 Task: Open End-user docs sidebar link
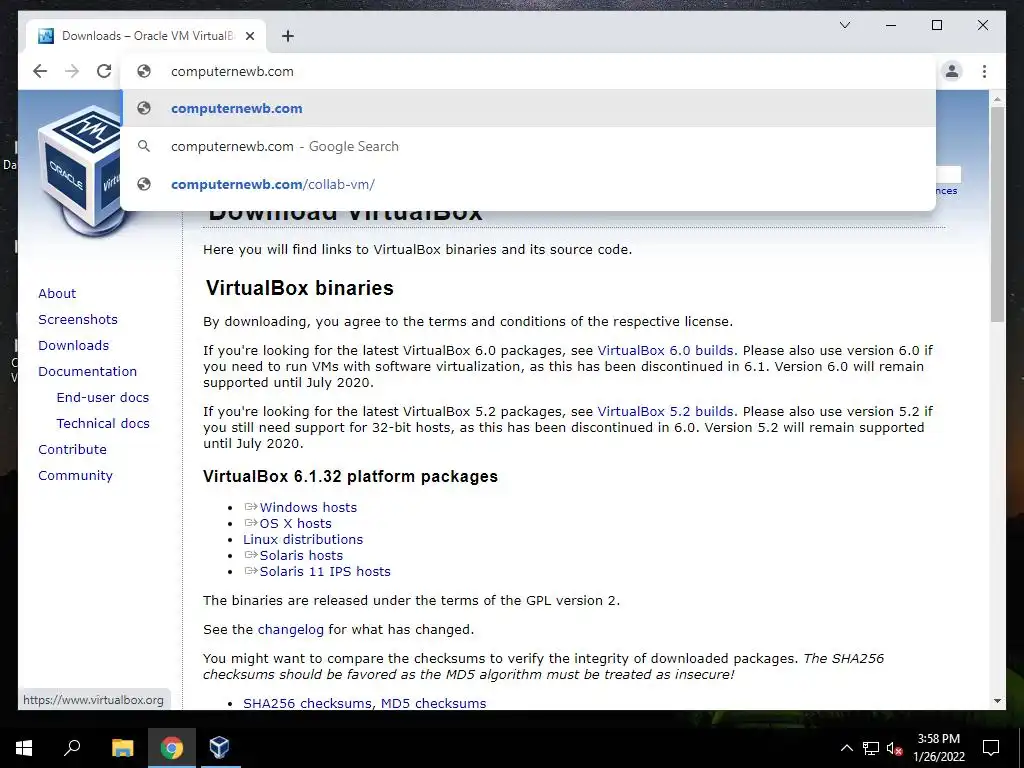click(x=103, y=398)
